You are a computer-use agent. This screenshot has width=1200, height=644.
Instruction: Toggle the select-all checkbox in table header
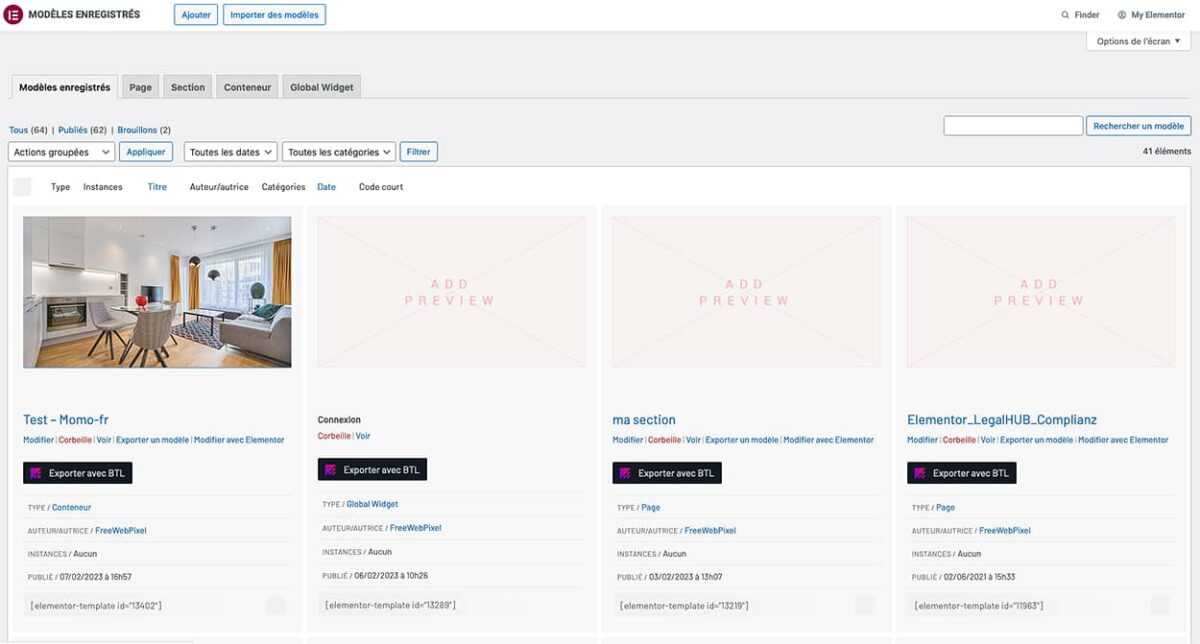click(22, 187)
